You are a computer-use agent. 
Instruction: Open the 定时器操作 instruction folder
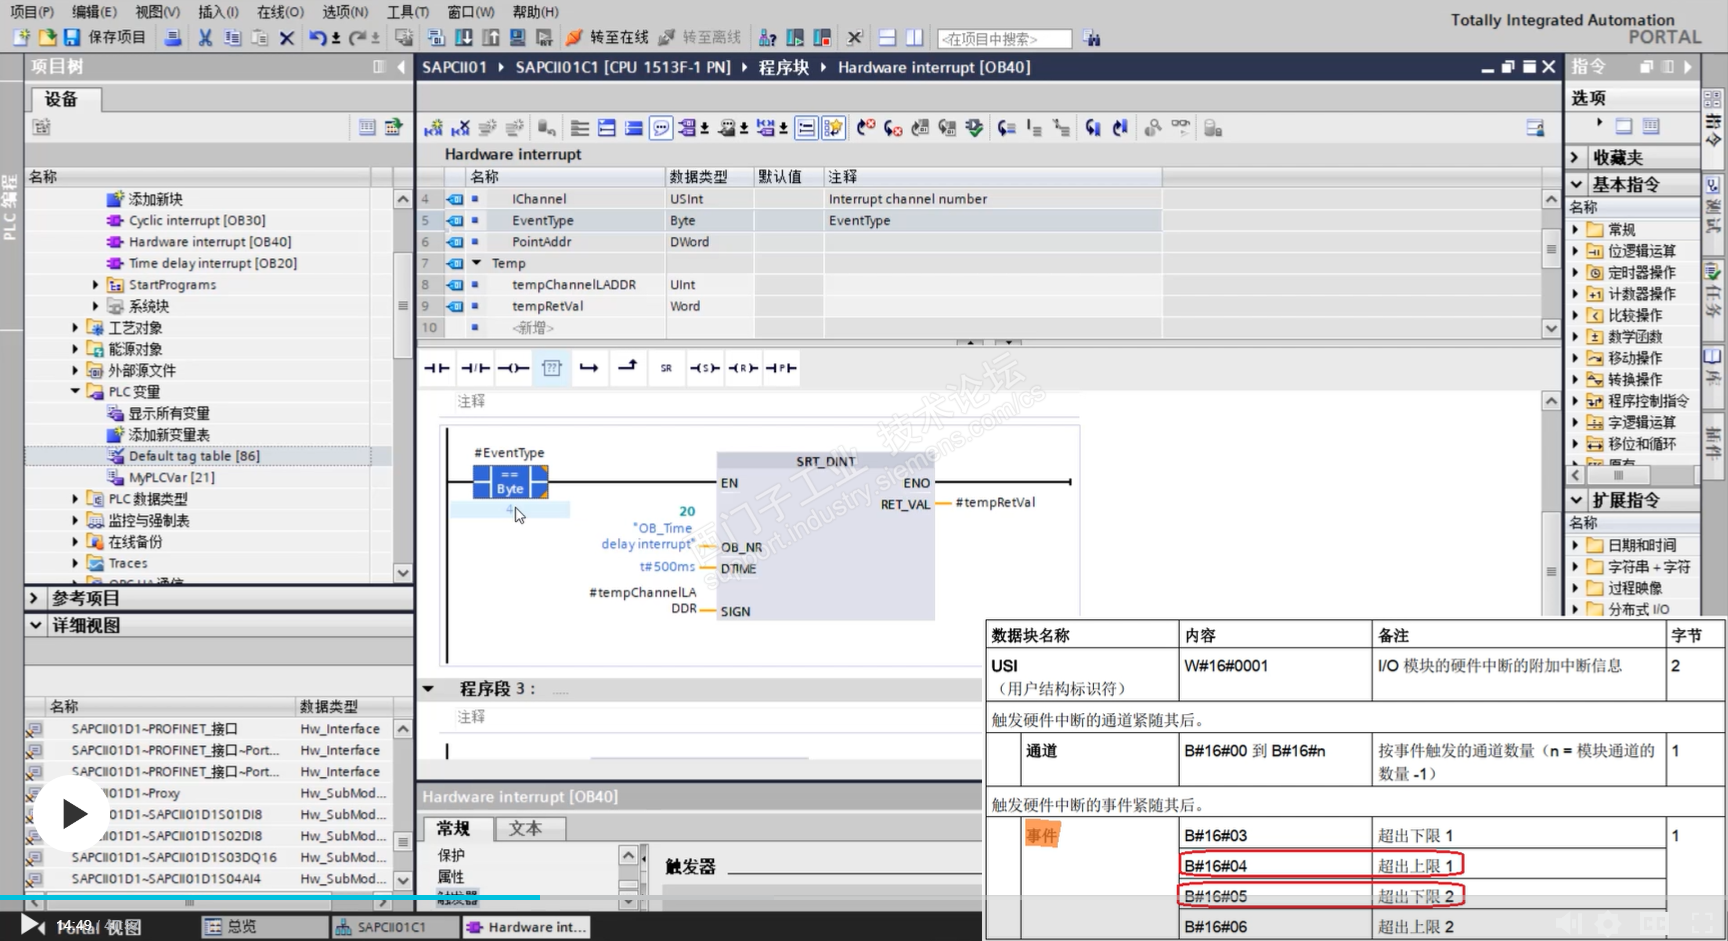point(1641,272)
